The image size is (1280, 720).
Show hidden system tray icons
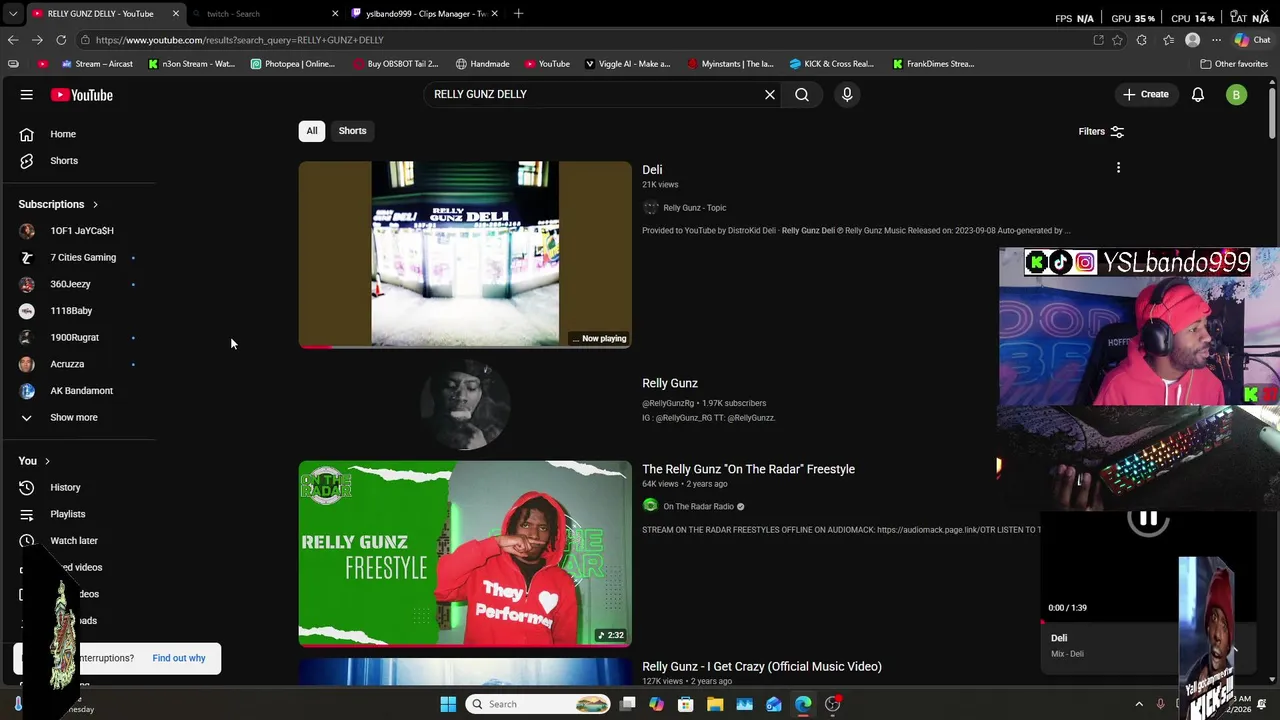click(1139, 704)
